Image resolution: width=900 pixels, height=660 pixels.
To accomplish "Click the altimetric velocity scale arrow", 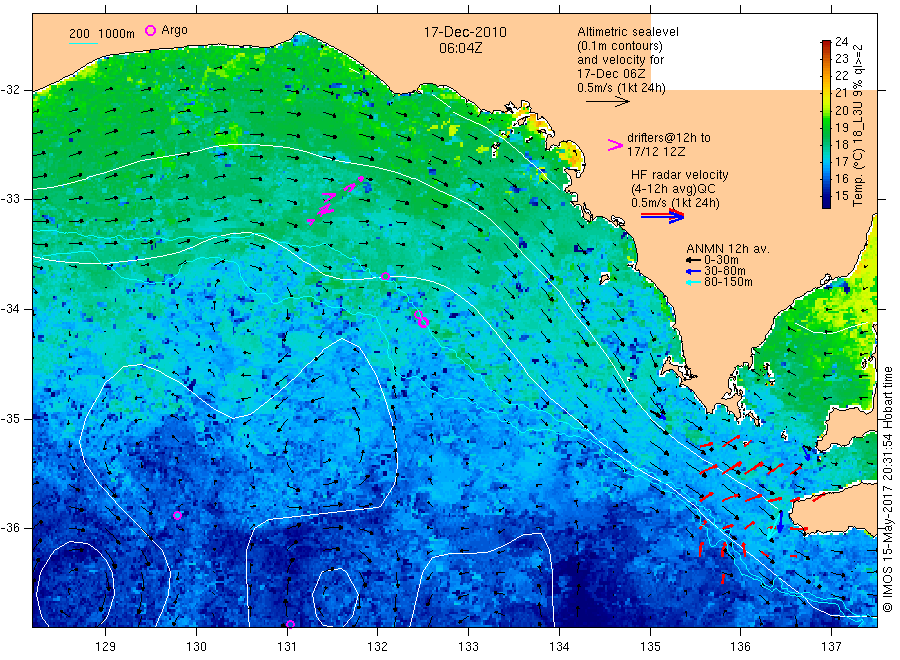I will tap(607, 102).
